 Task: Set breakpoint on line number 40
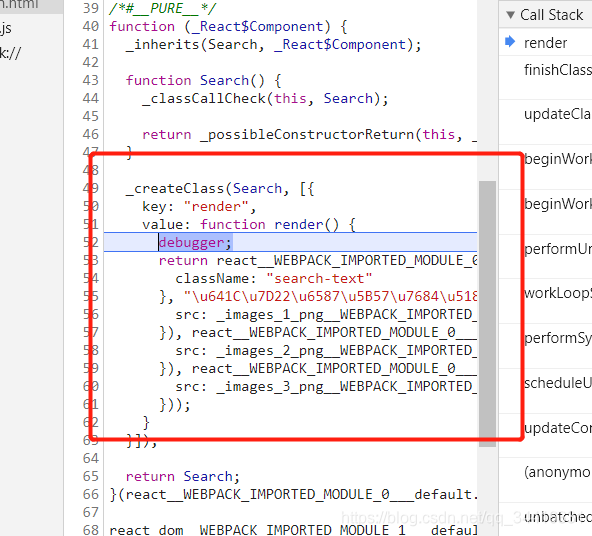pos(91,26)
